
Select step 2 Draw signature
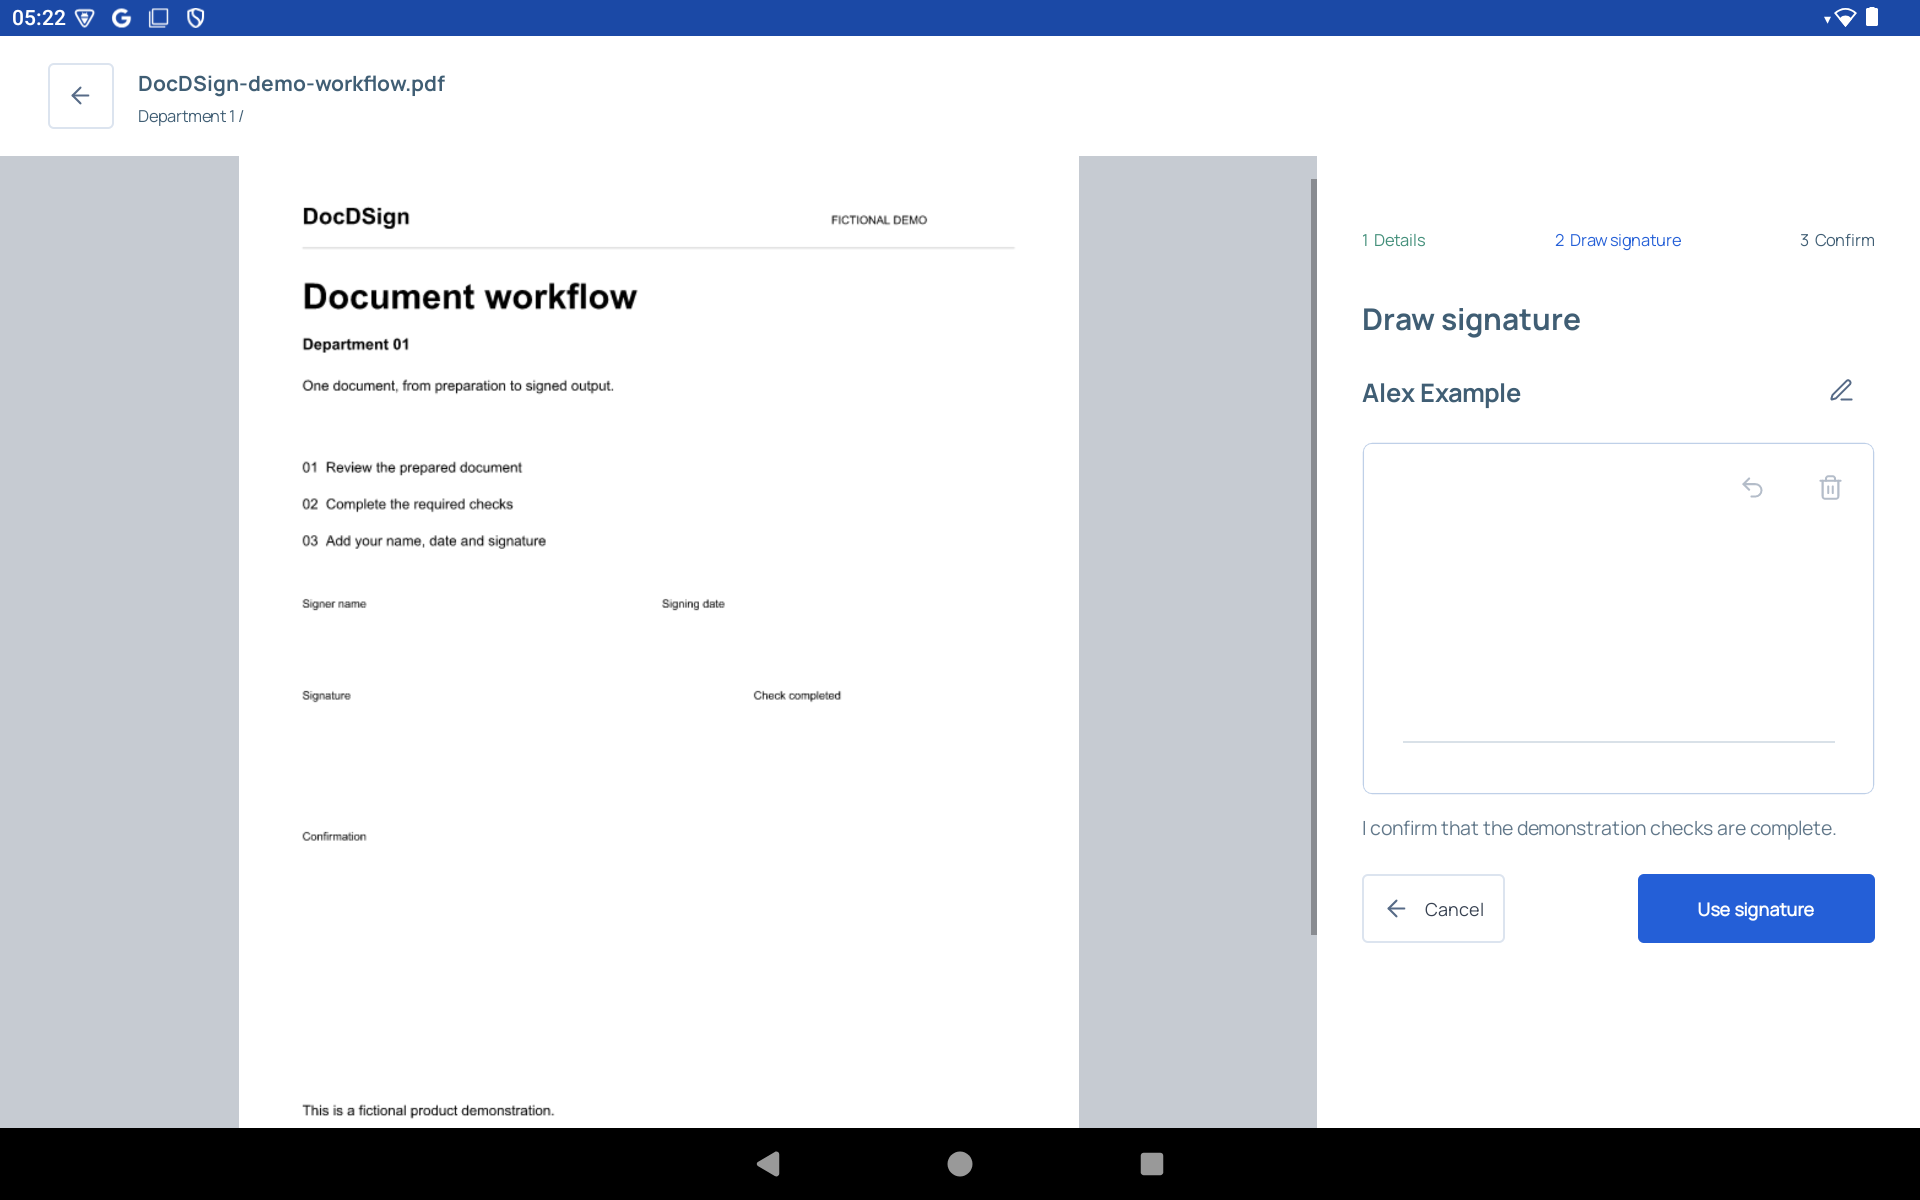tap(1617, 240)
